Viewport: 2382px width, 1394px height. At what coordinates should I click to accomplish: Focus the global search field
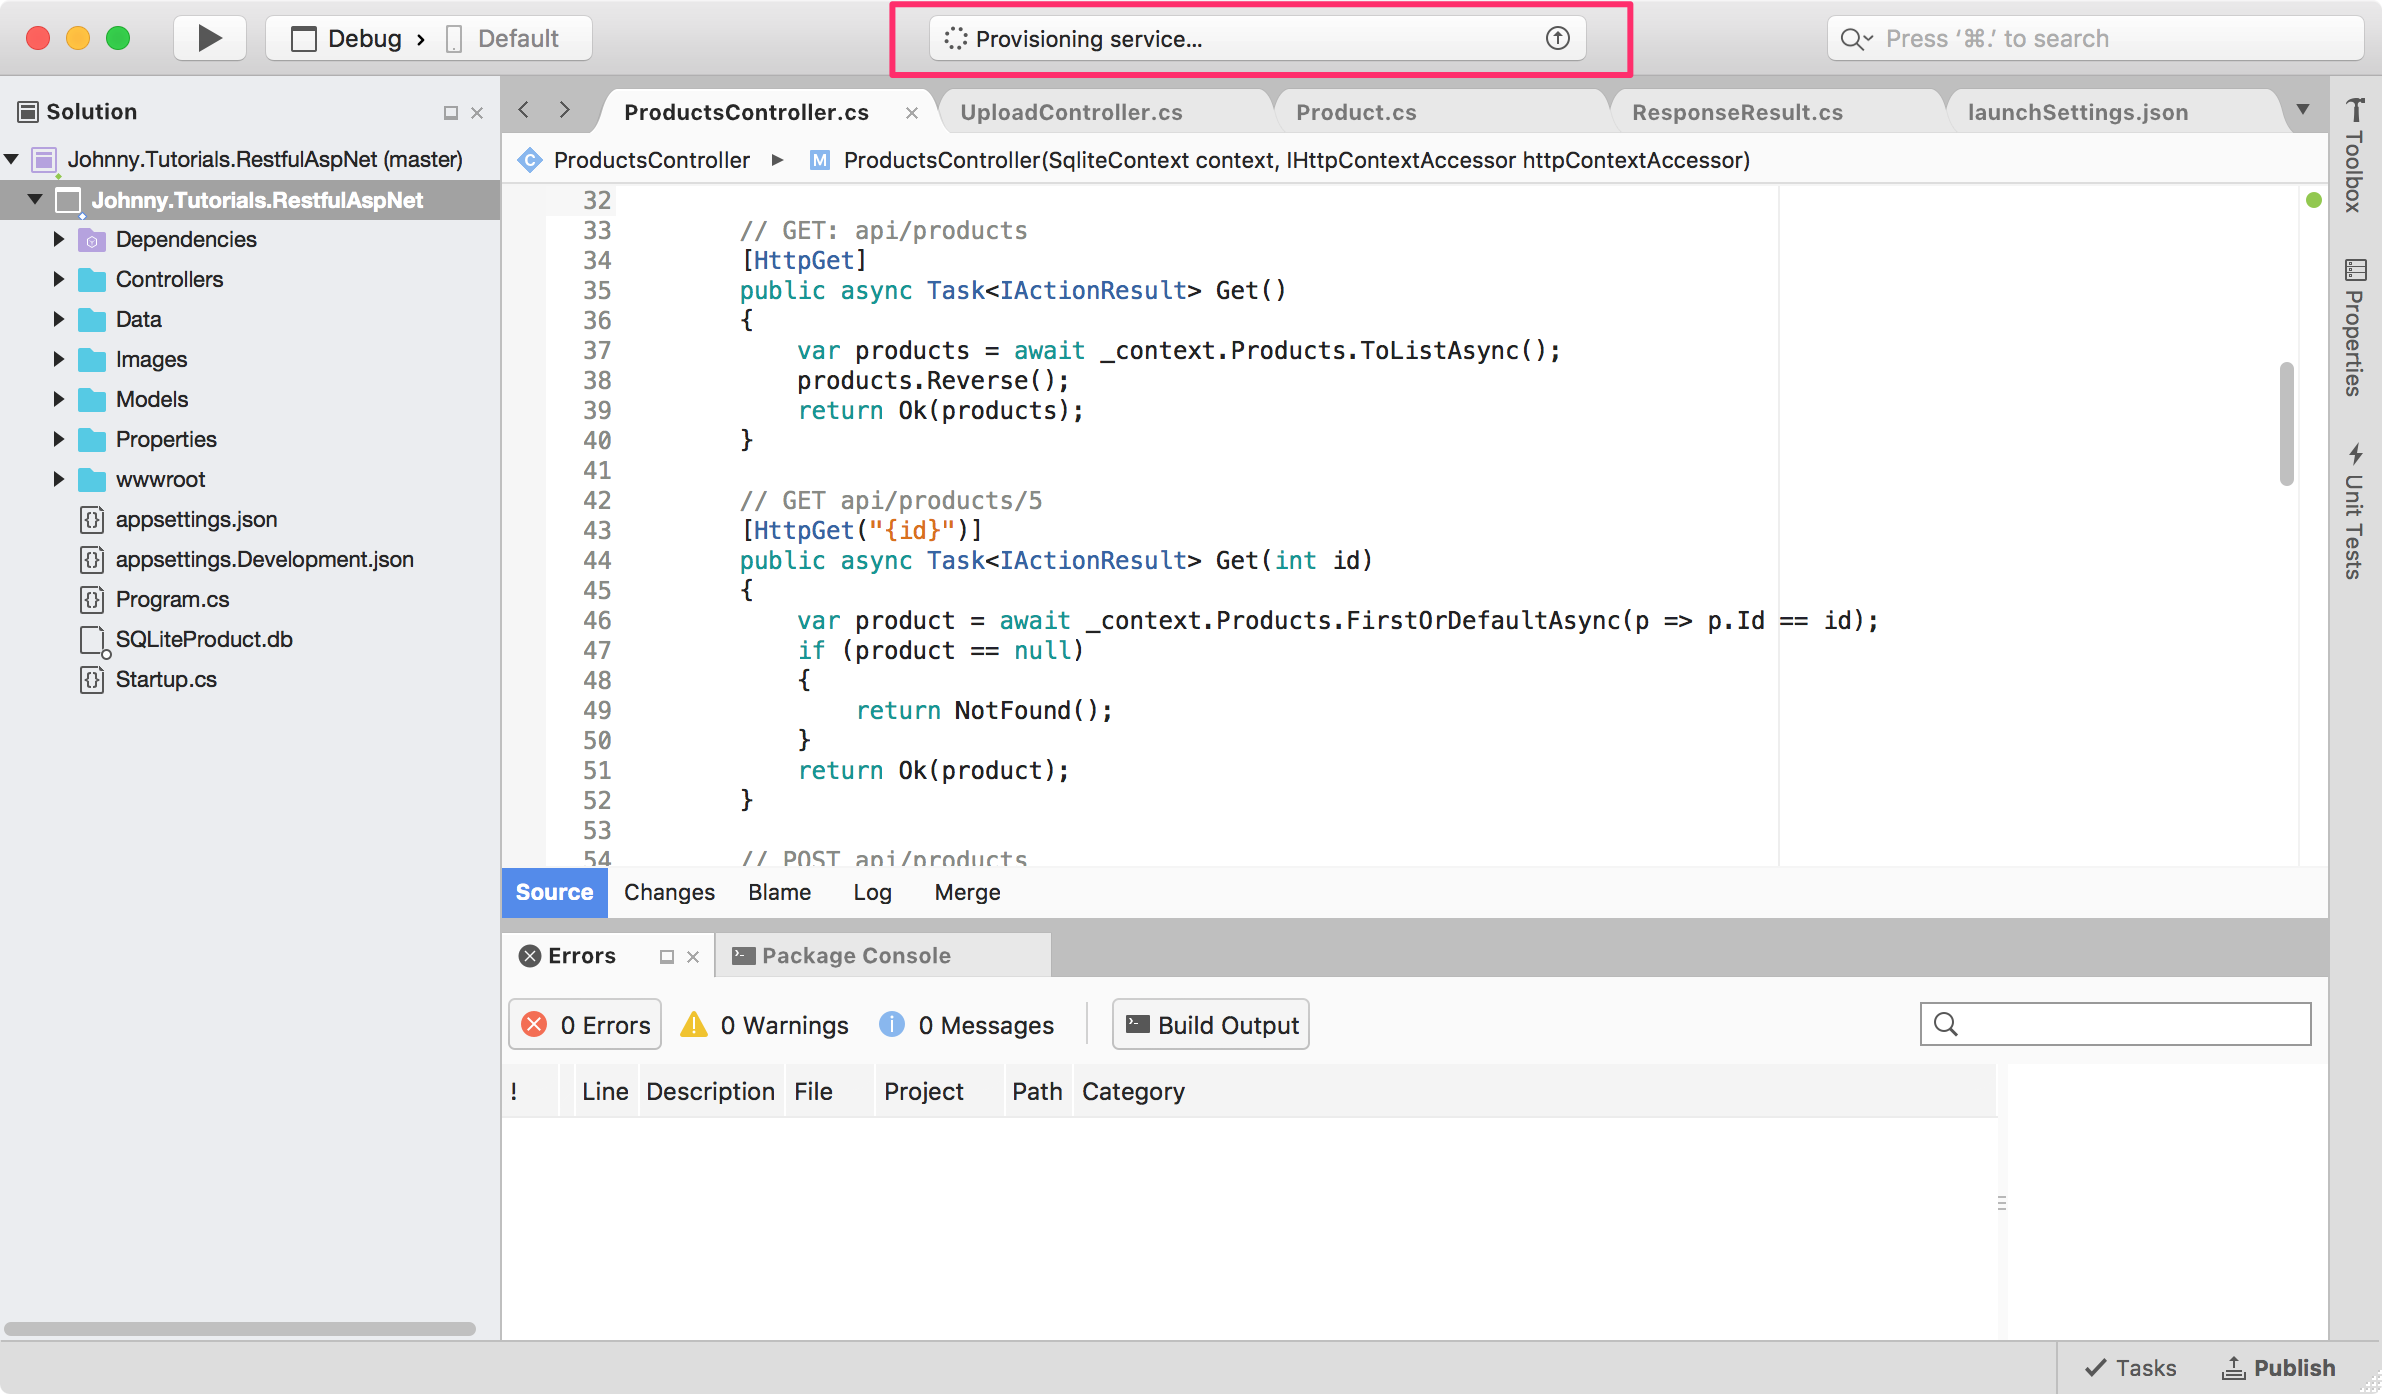2095,39
